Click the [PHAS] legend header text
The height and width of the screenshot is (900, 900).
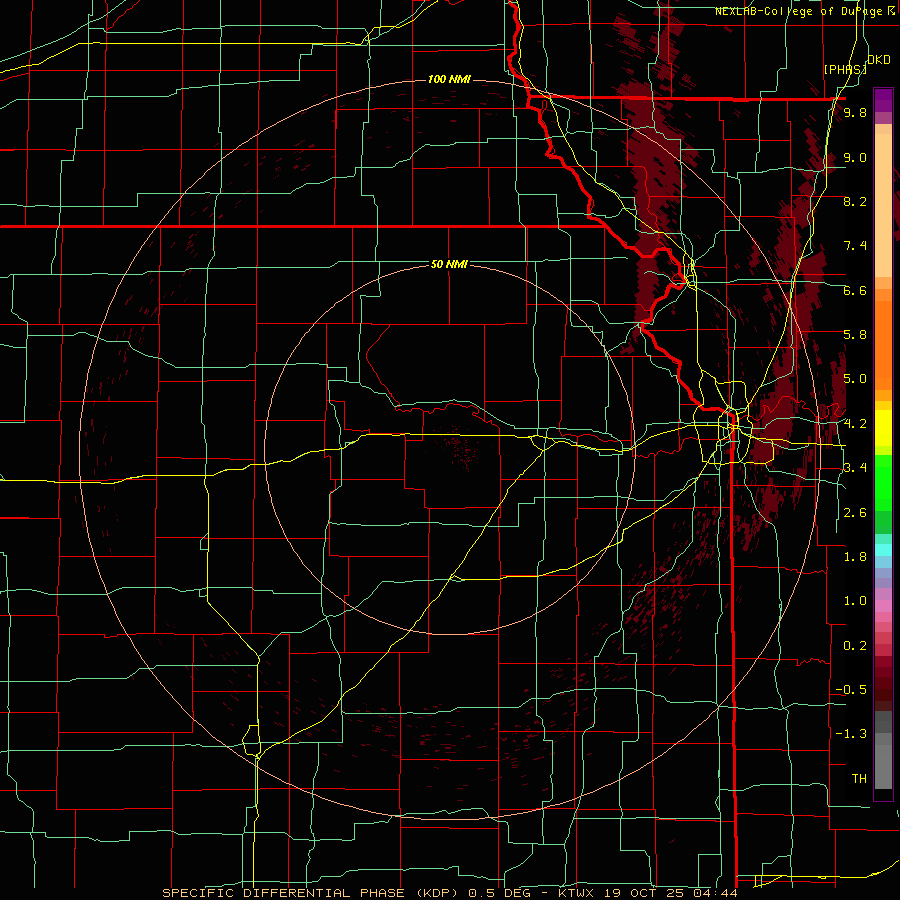[845, 69]
